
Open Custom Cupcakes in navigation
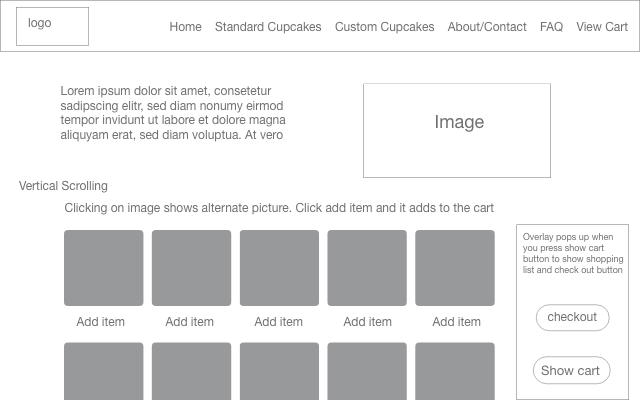pos(384,27)
